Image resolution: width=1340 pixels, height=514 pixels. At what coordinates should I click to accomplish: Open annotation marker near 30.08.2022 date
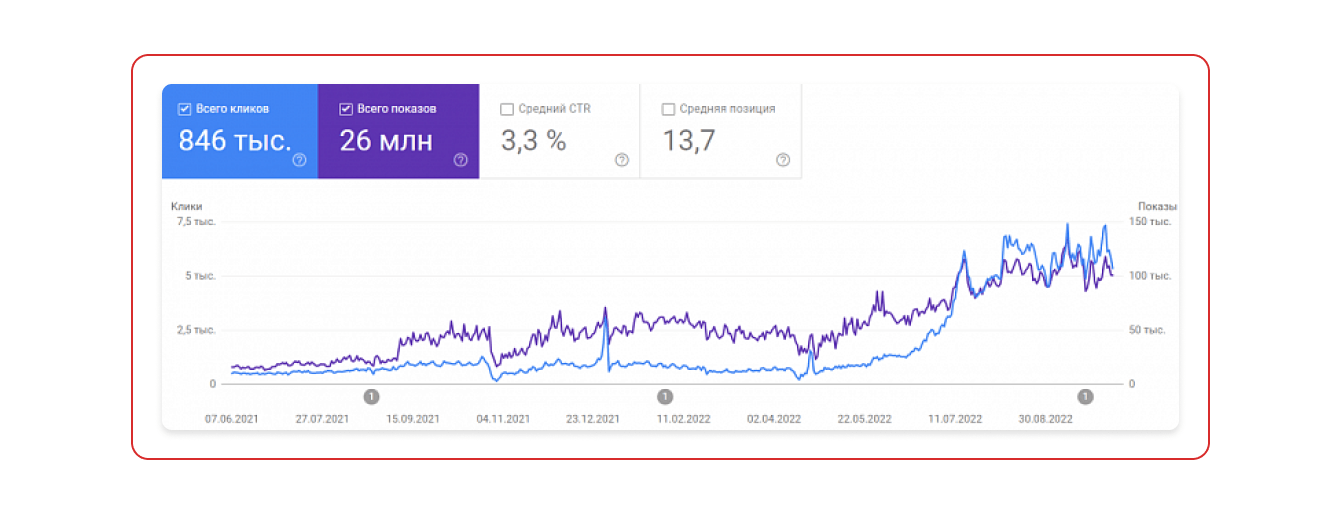click(x=1085, y=397)
